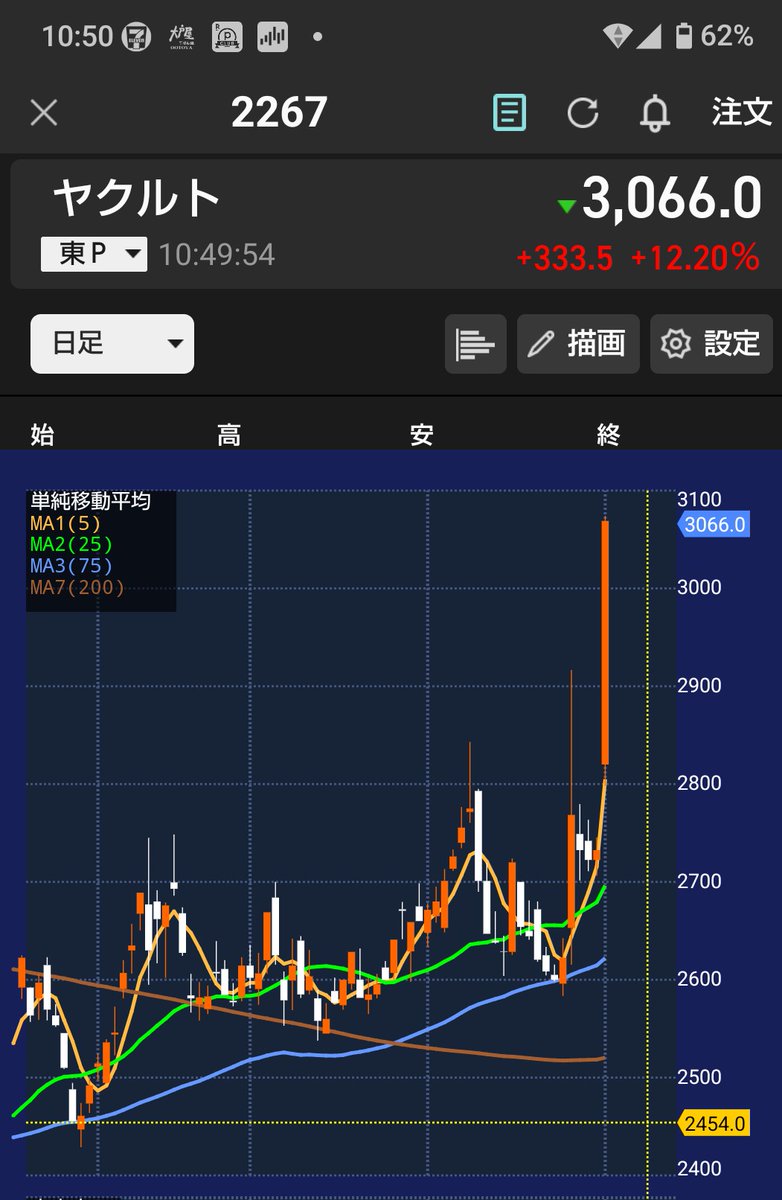Tap the 7-Eleven notification icon
782x1200 pixels.
[x=137, y=37]
